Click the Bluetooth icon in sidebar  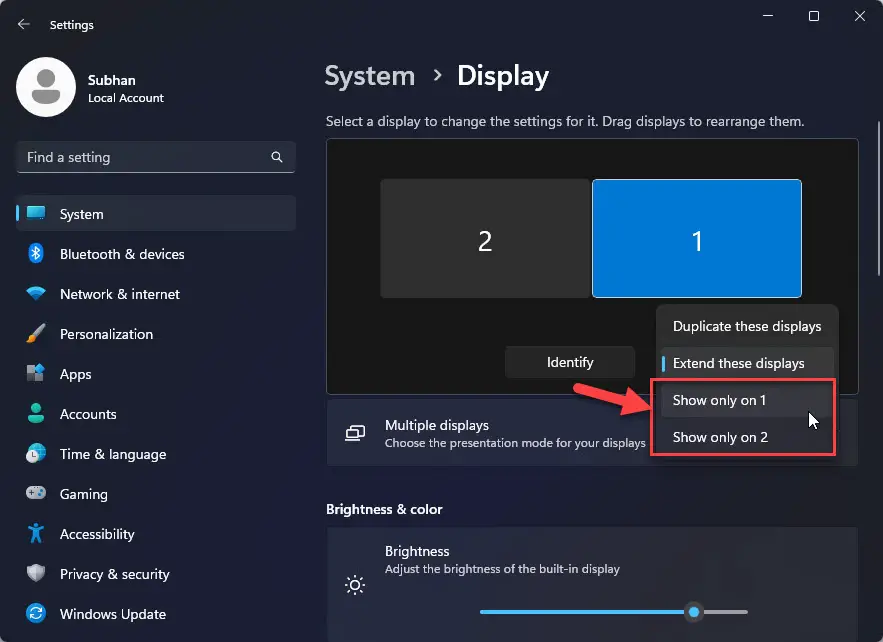[36, 253]
